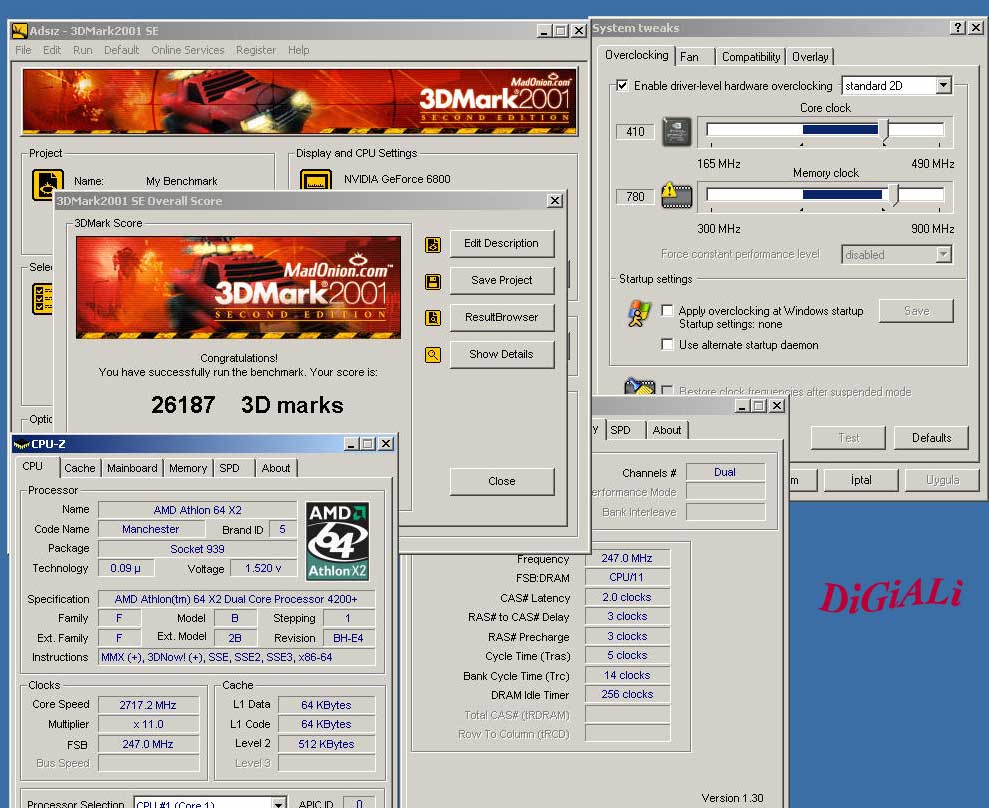The image size is (989, 808).
Task: Click the Multiplier value x 11.0
Action: 148,724
